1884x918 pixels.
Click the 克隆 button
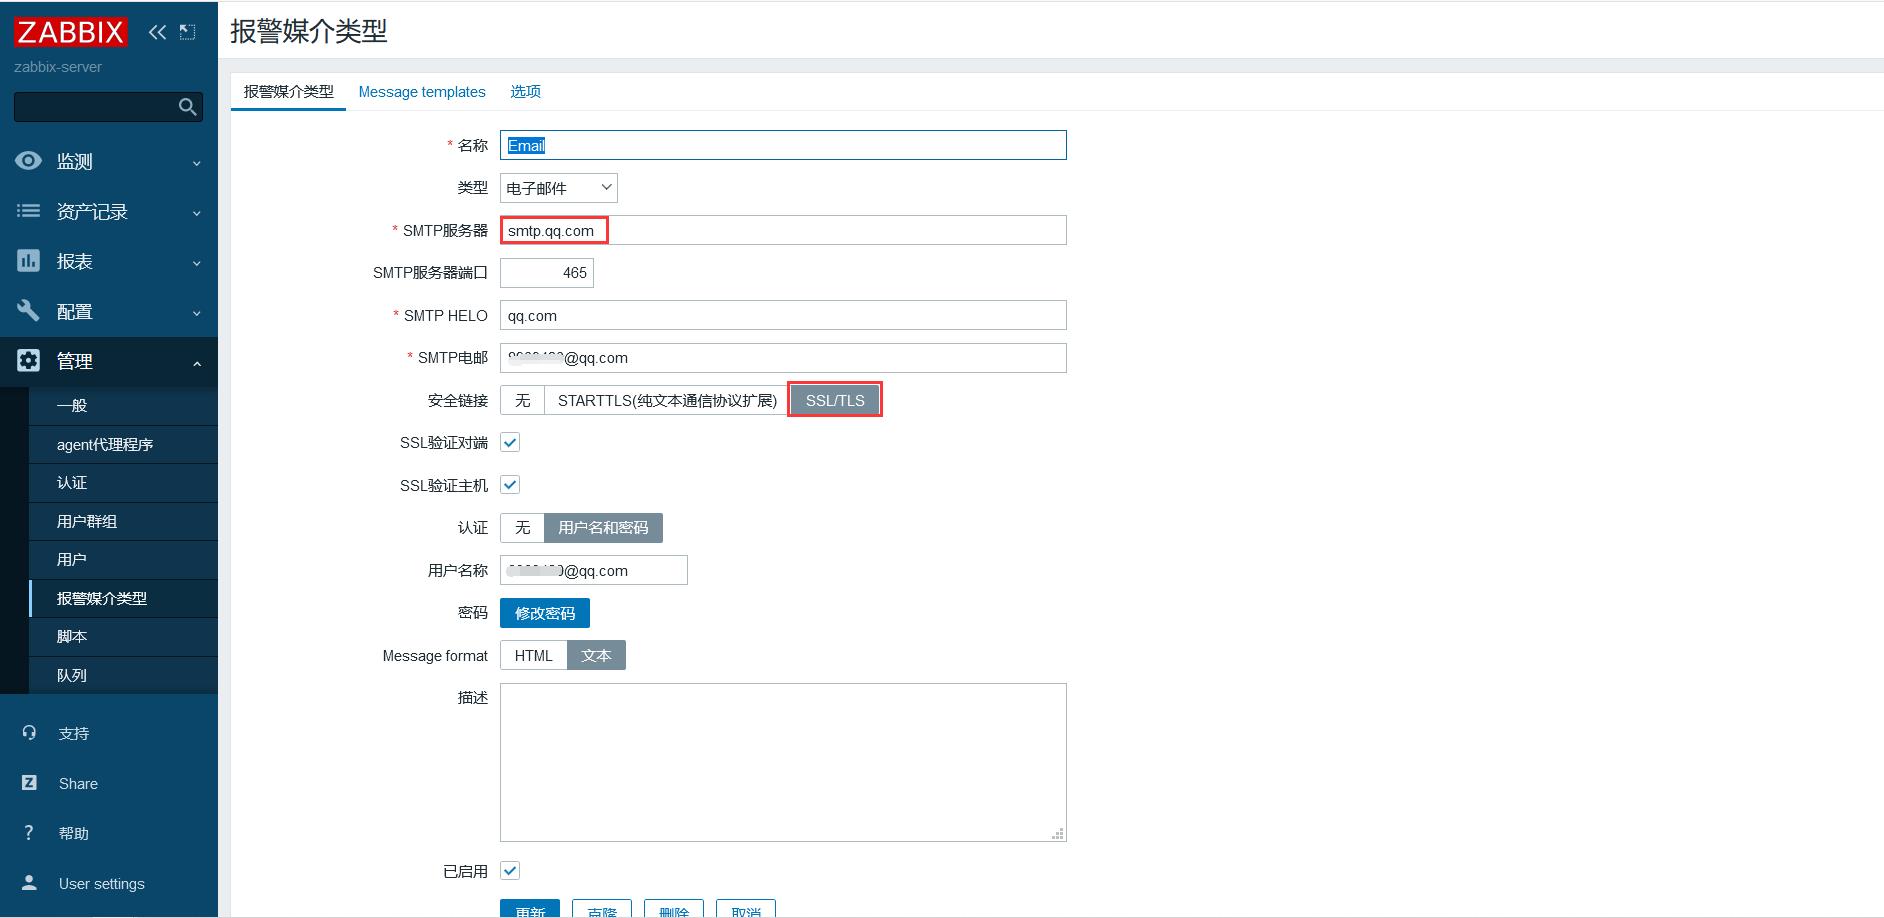pos(602,909)
